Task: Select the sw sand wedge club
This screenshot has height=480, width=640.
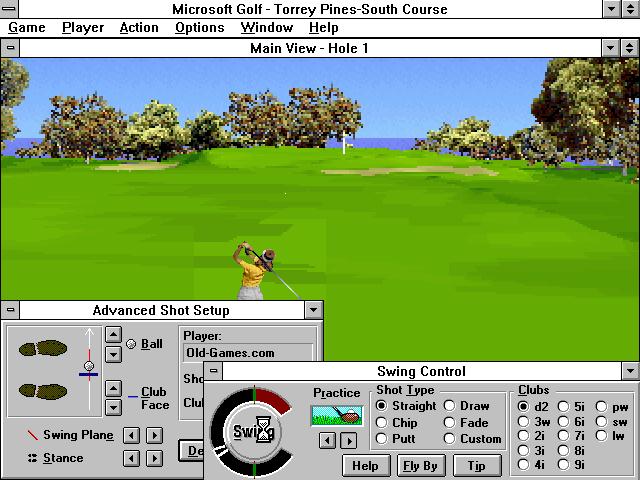Action: [x=611, y=421]
